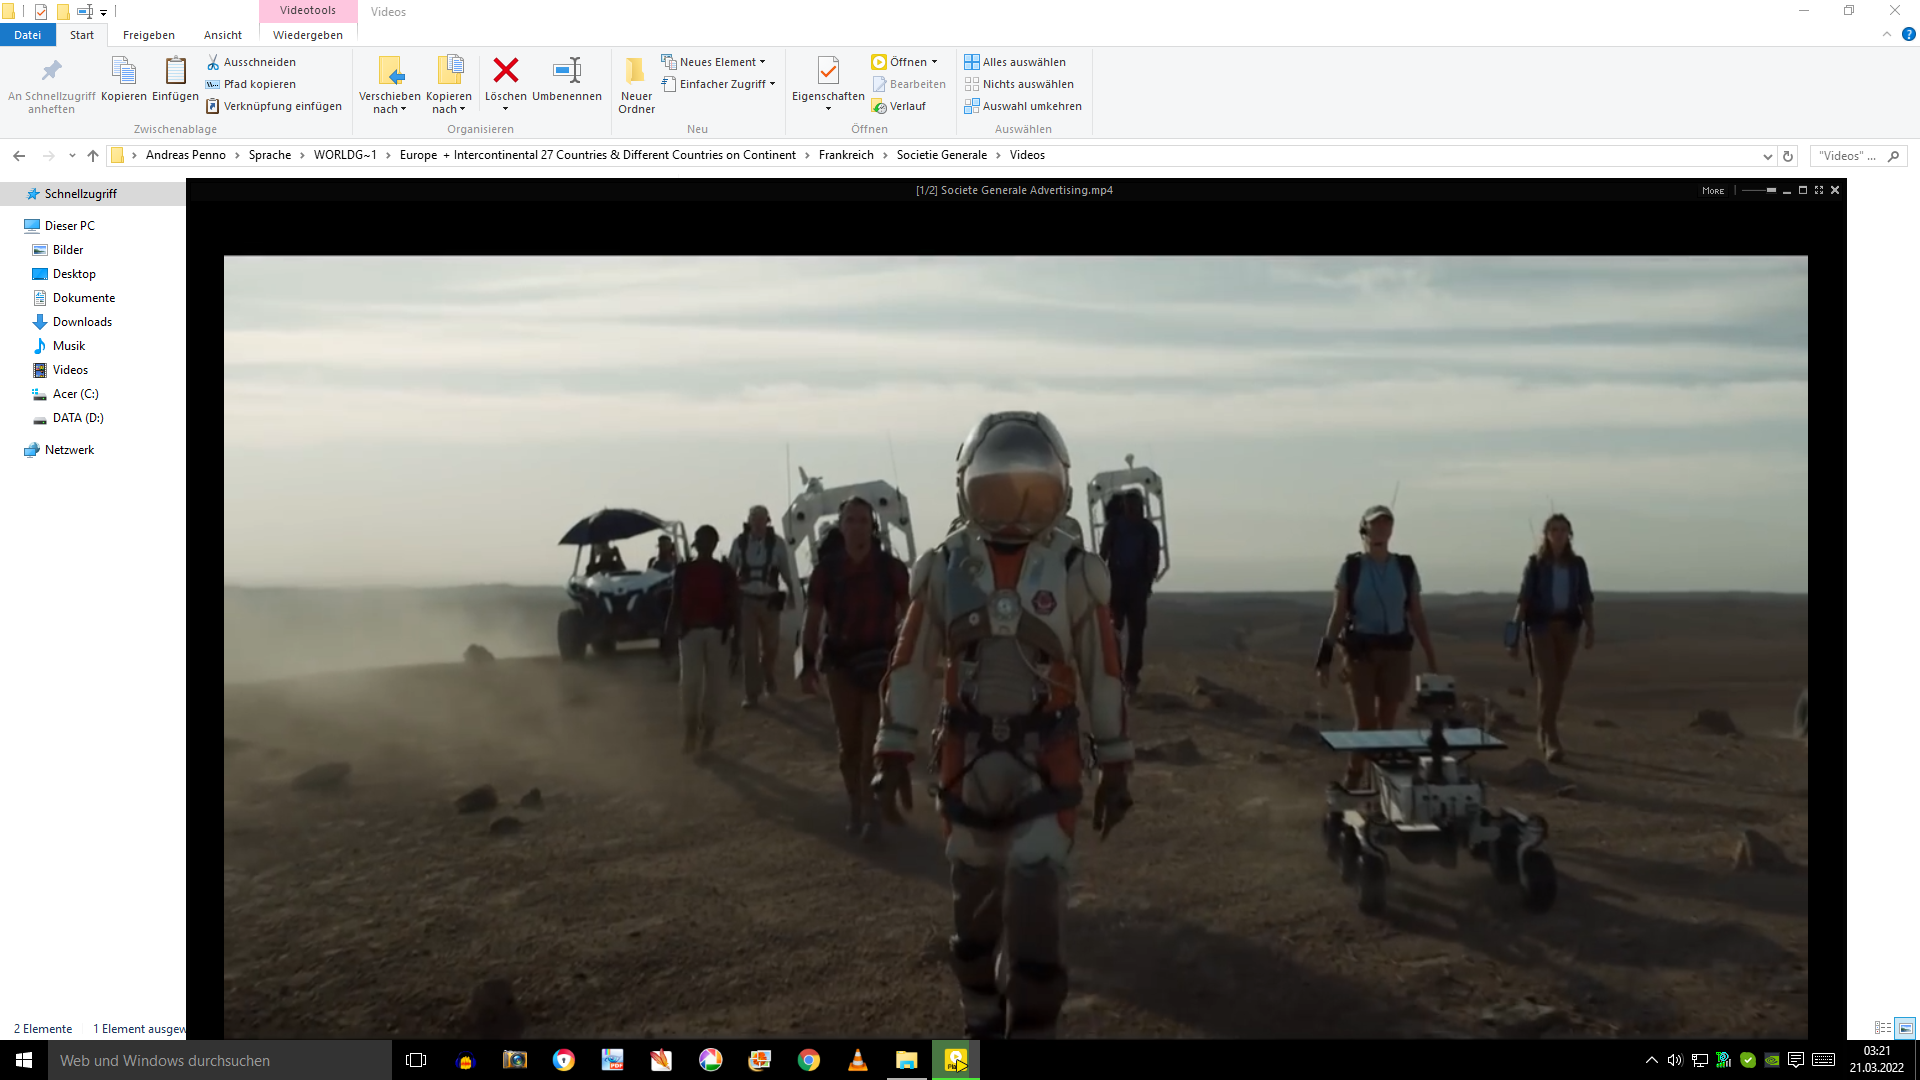Image resolution: width=1920 pixels, height=1080 pixels.
Task: Open Picasa from the taskbar
Action: tap(710, 1060)
